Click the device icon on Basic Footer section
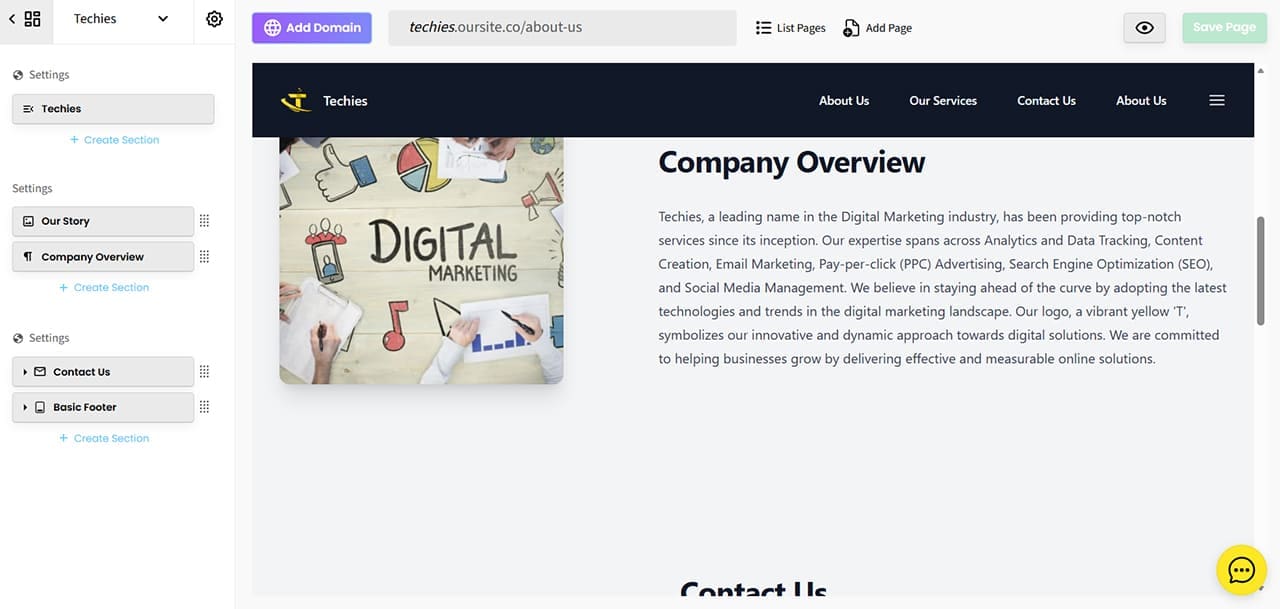1280x609 pixels. click(x=40, y=407)
